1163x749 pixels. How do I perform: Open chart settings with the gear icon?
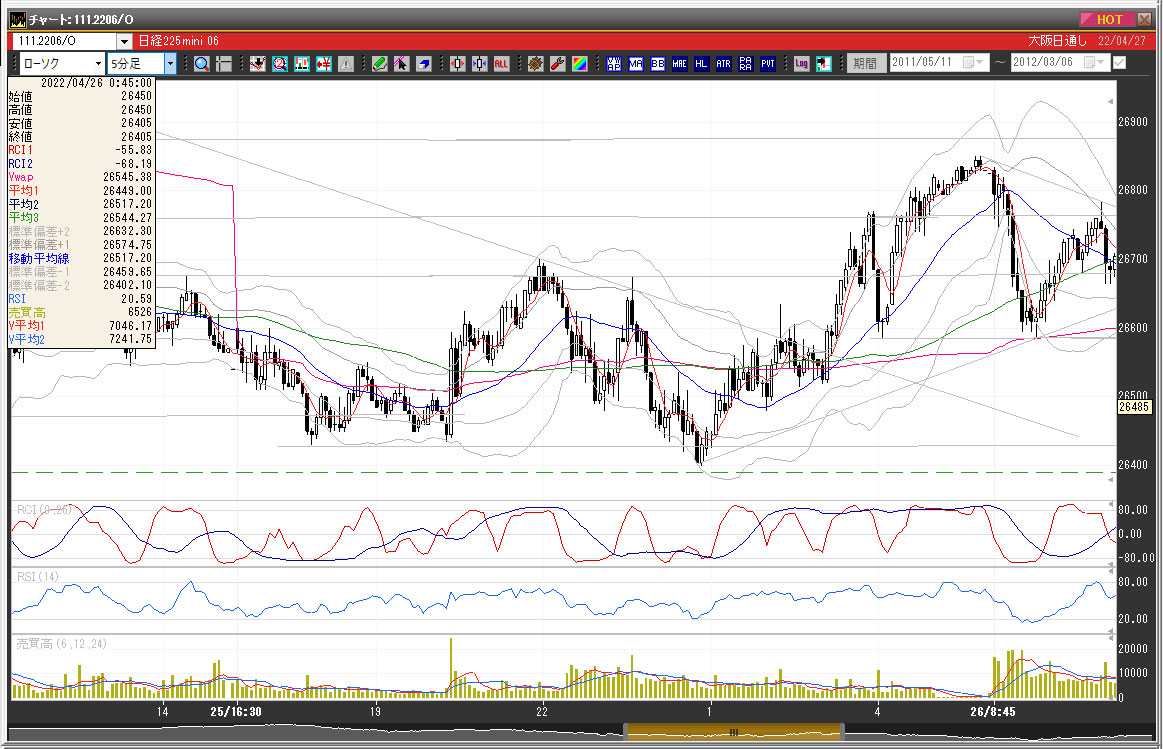(536, 64)
